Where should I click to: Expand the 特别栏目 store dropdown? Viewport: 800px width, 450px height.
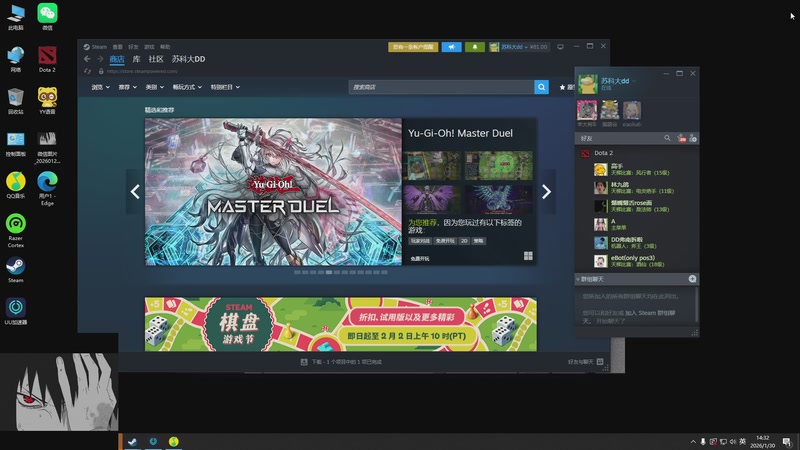click(225, 87)
